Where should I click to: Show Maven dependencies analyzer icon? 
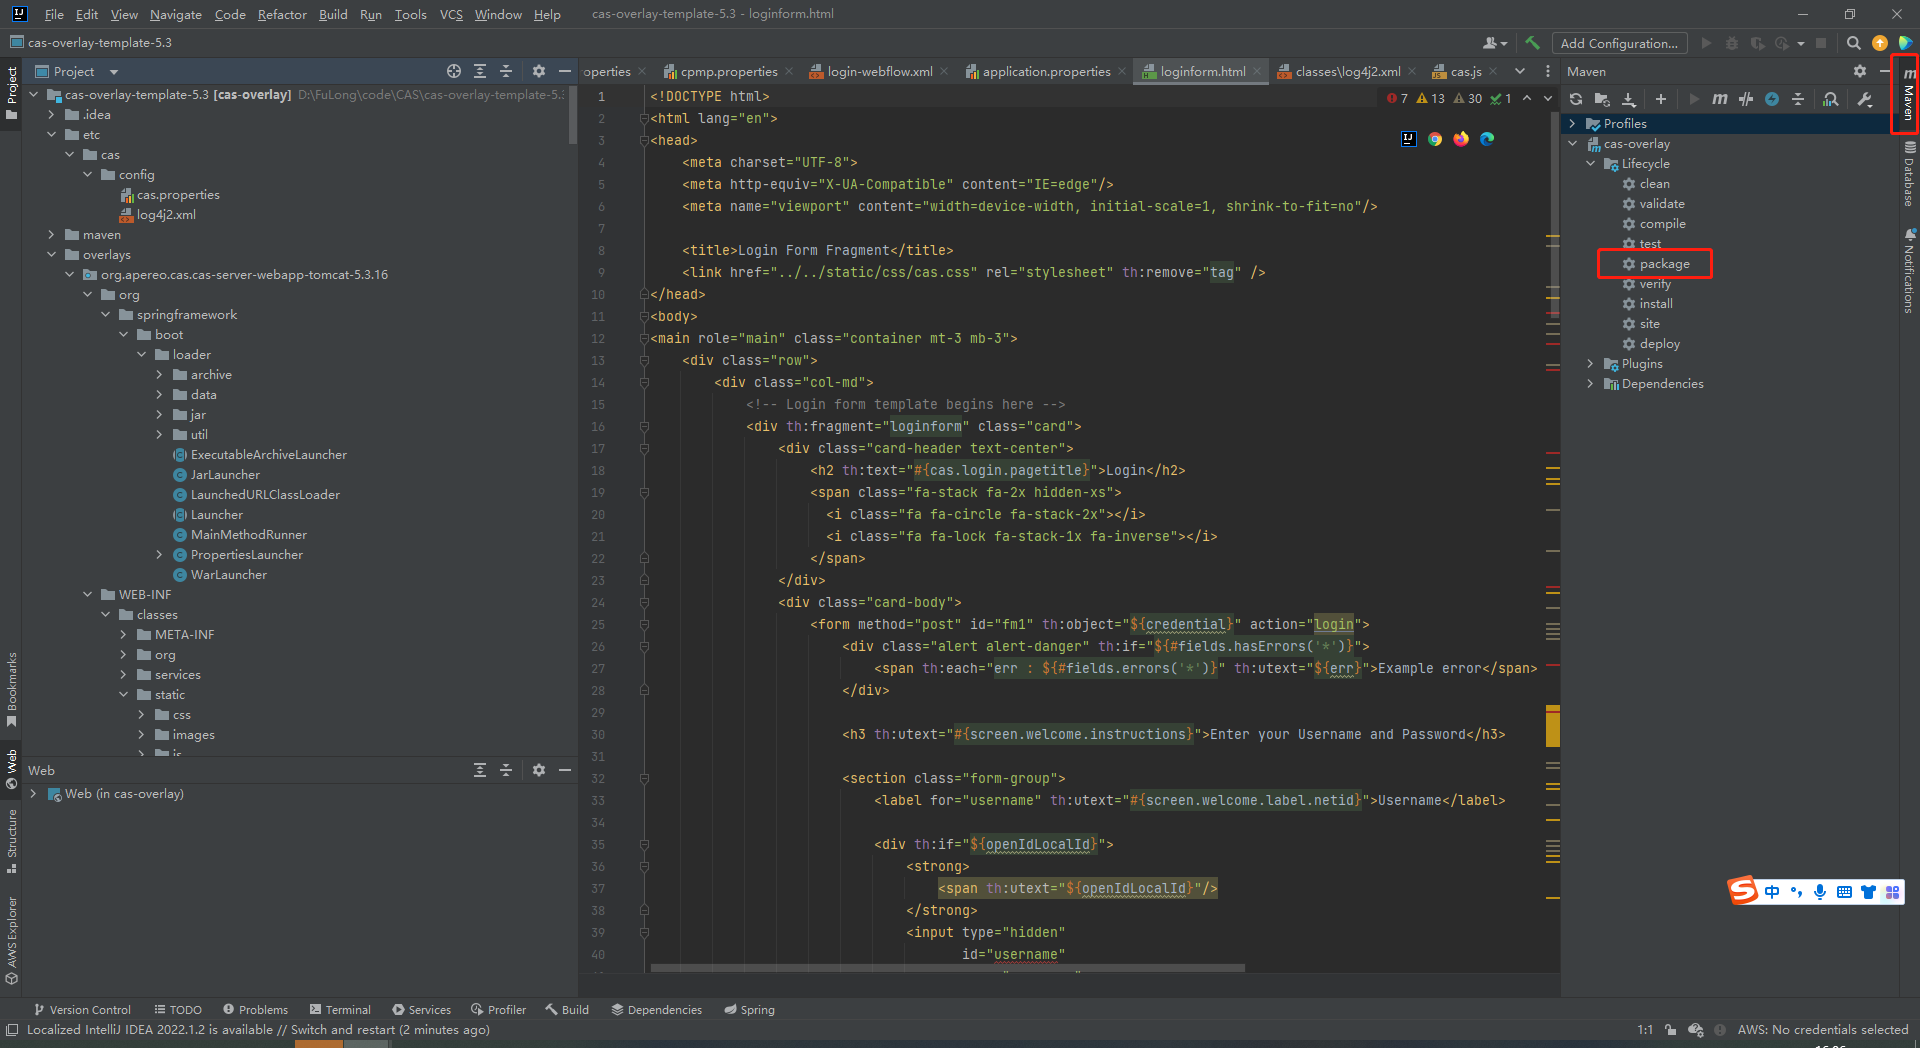1831,99
